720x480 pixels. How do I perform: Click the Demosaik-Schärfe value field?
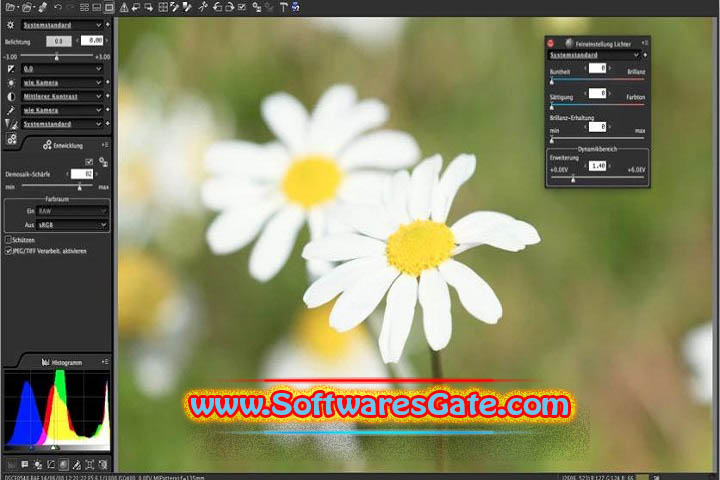82,174
